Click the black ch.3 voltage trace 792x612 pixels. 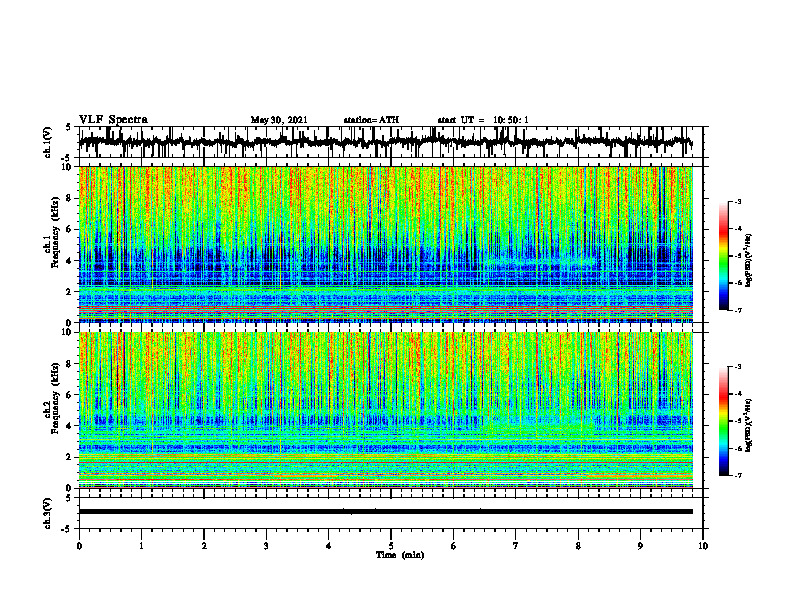click(x=386, y=512)
